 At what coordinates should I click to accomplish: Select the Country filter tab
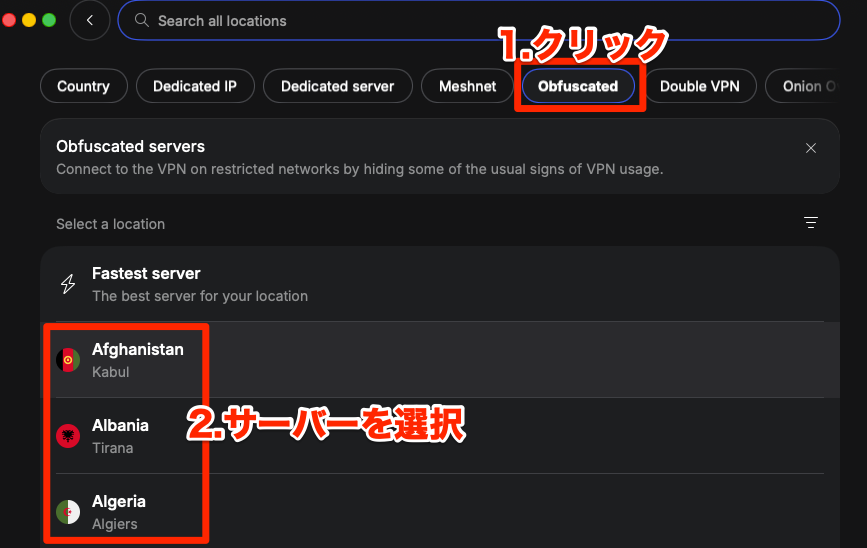[x=83, y=86]
